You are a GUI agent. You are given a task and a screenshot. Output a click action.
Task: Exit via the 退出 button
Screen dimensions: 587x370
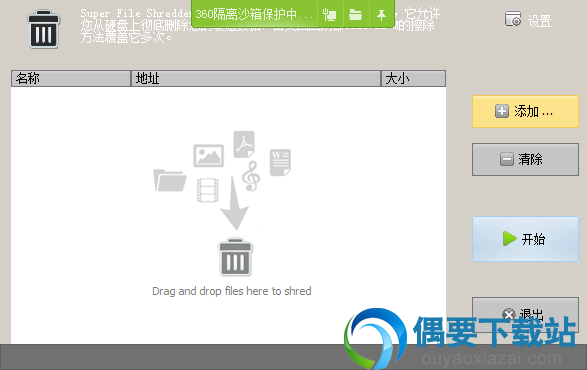pos(525,314)
